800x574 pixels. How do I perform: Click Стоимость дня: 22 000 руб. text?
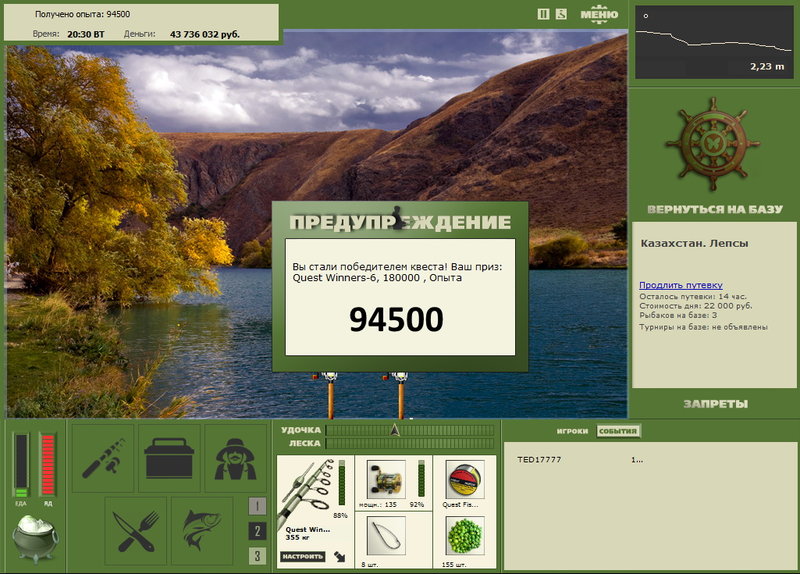coord(696,306)
